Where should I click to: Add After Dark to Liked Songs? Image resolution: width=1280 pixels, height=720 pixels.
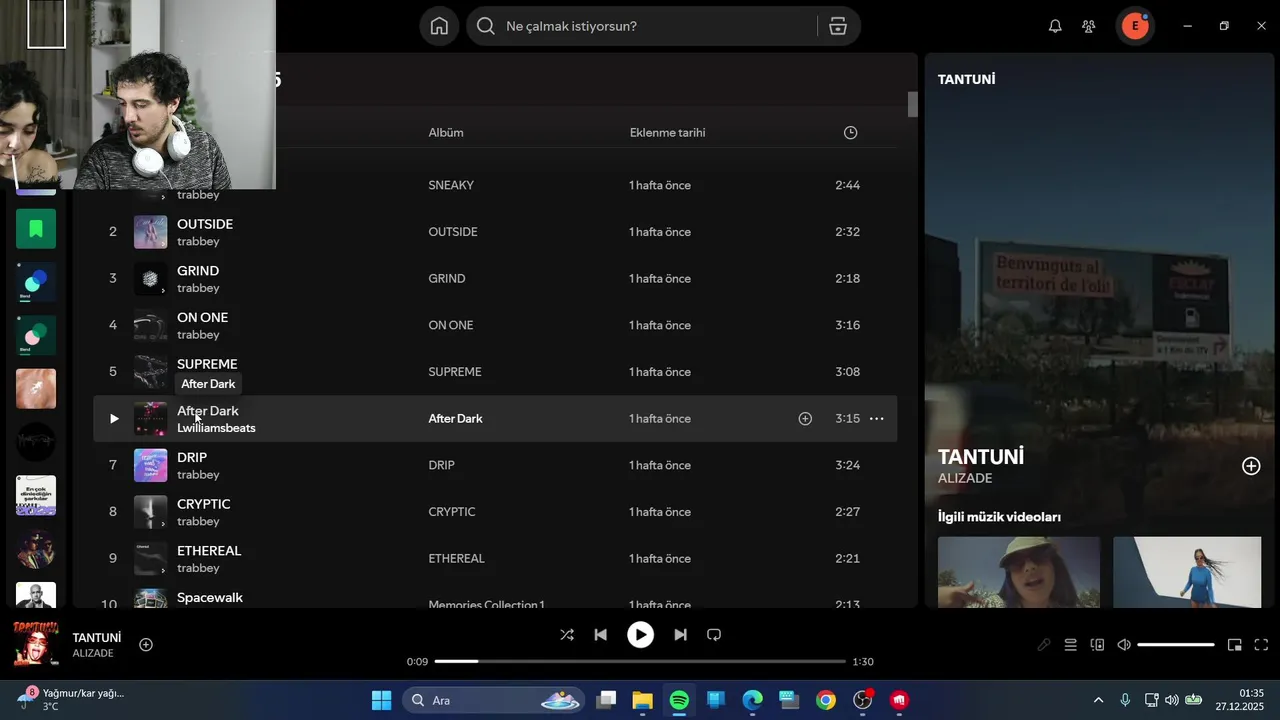[x=805, y=419]
